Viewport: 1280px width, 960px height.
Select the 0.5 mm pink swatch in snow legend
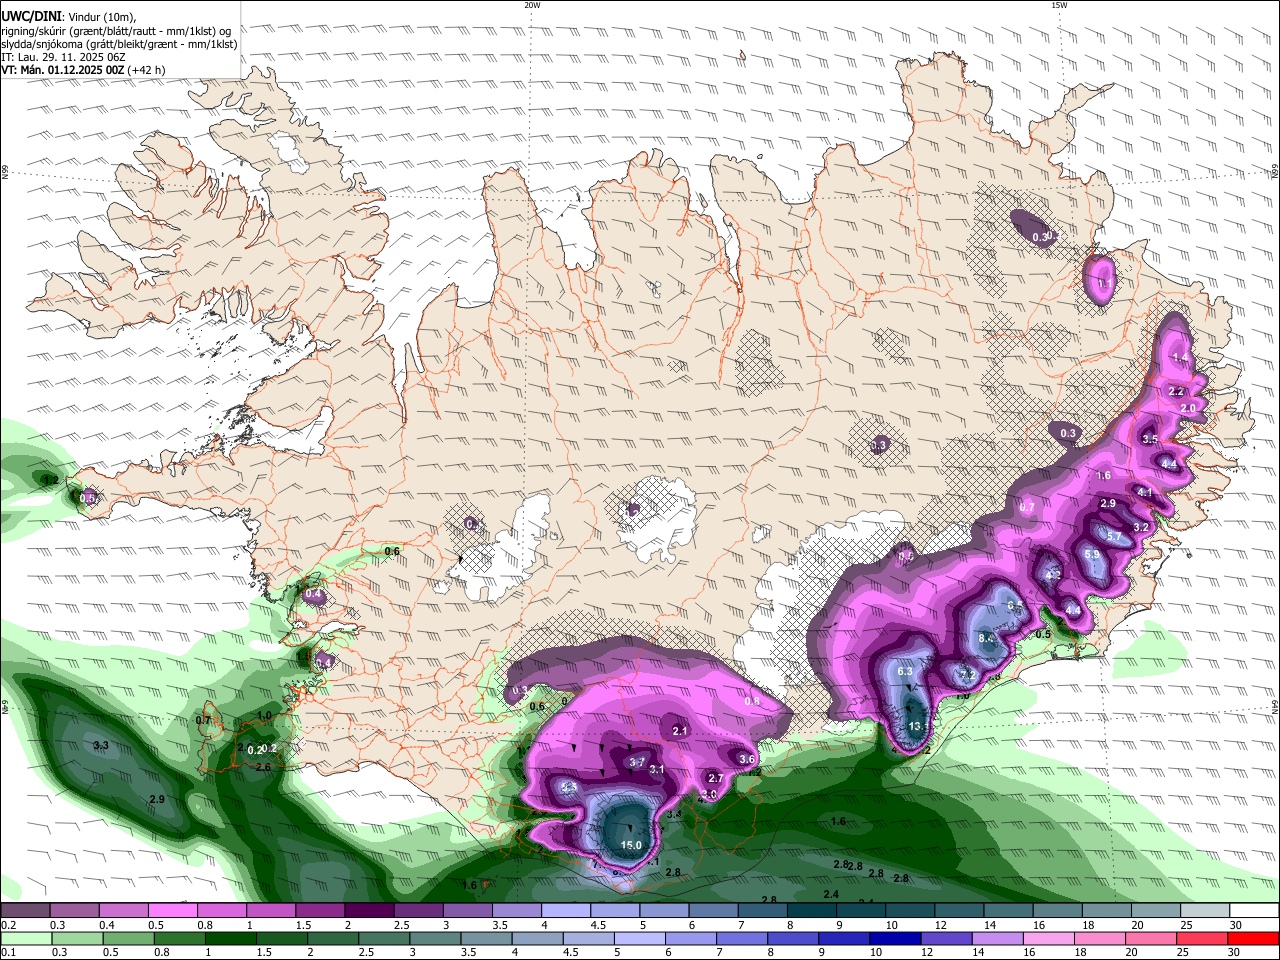[172, 911]
